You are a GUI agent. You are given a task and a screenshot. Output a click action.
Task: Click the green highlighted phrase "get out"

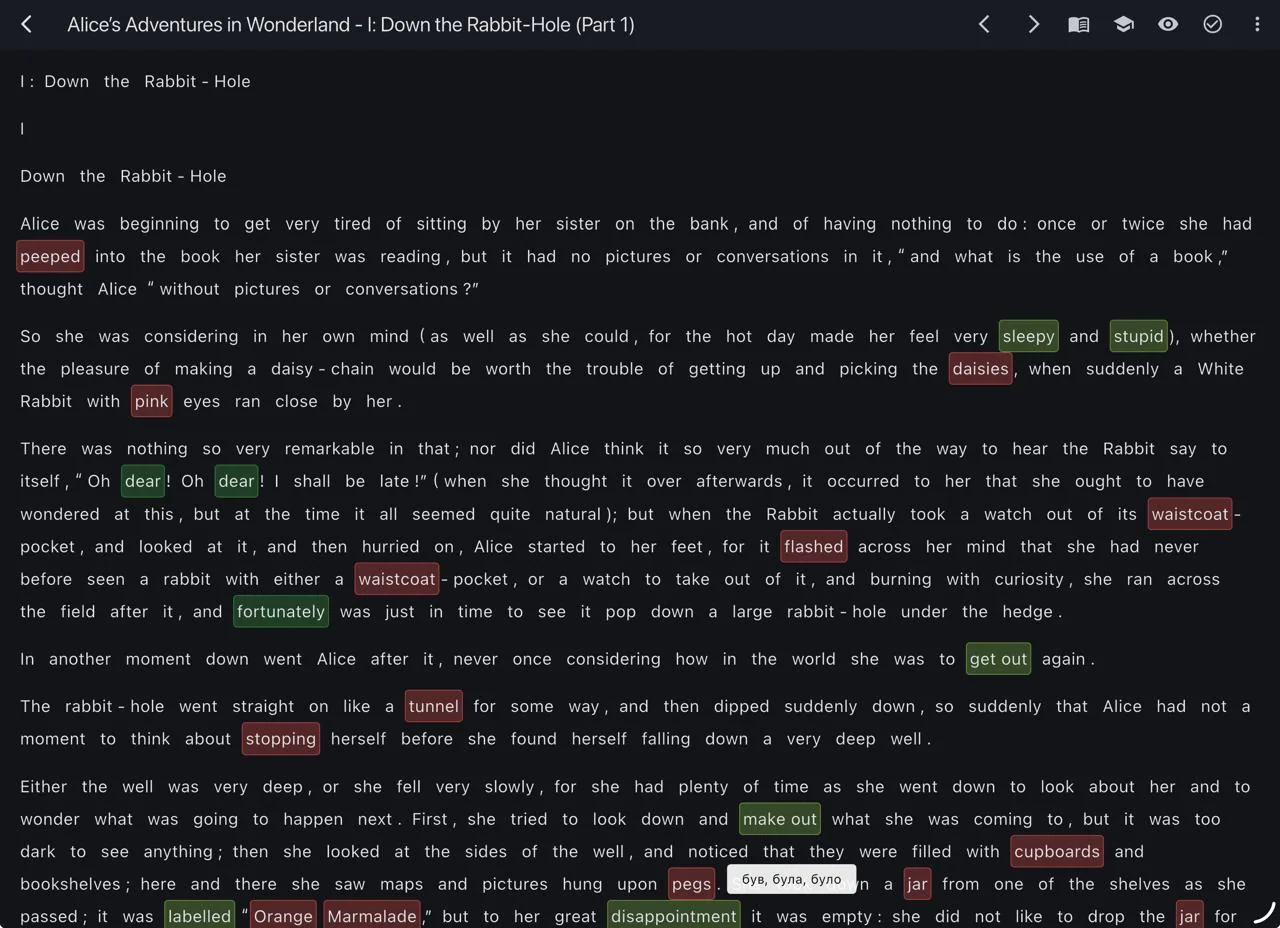(999, 659)
